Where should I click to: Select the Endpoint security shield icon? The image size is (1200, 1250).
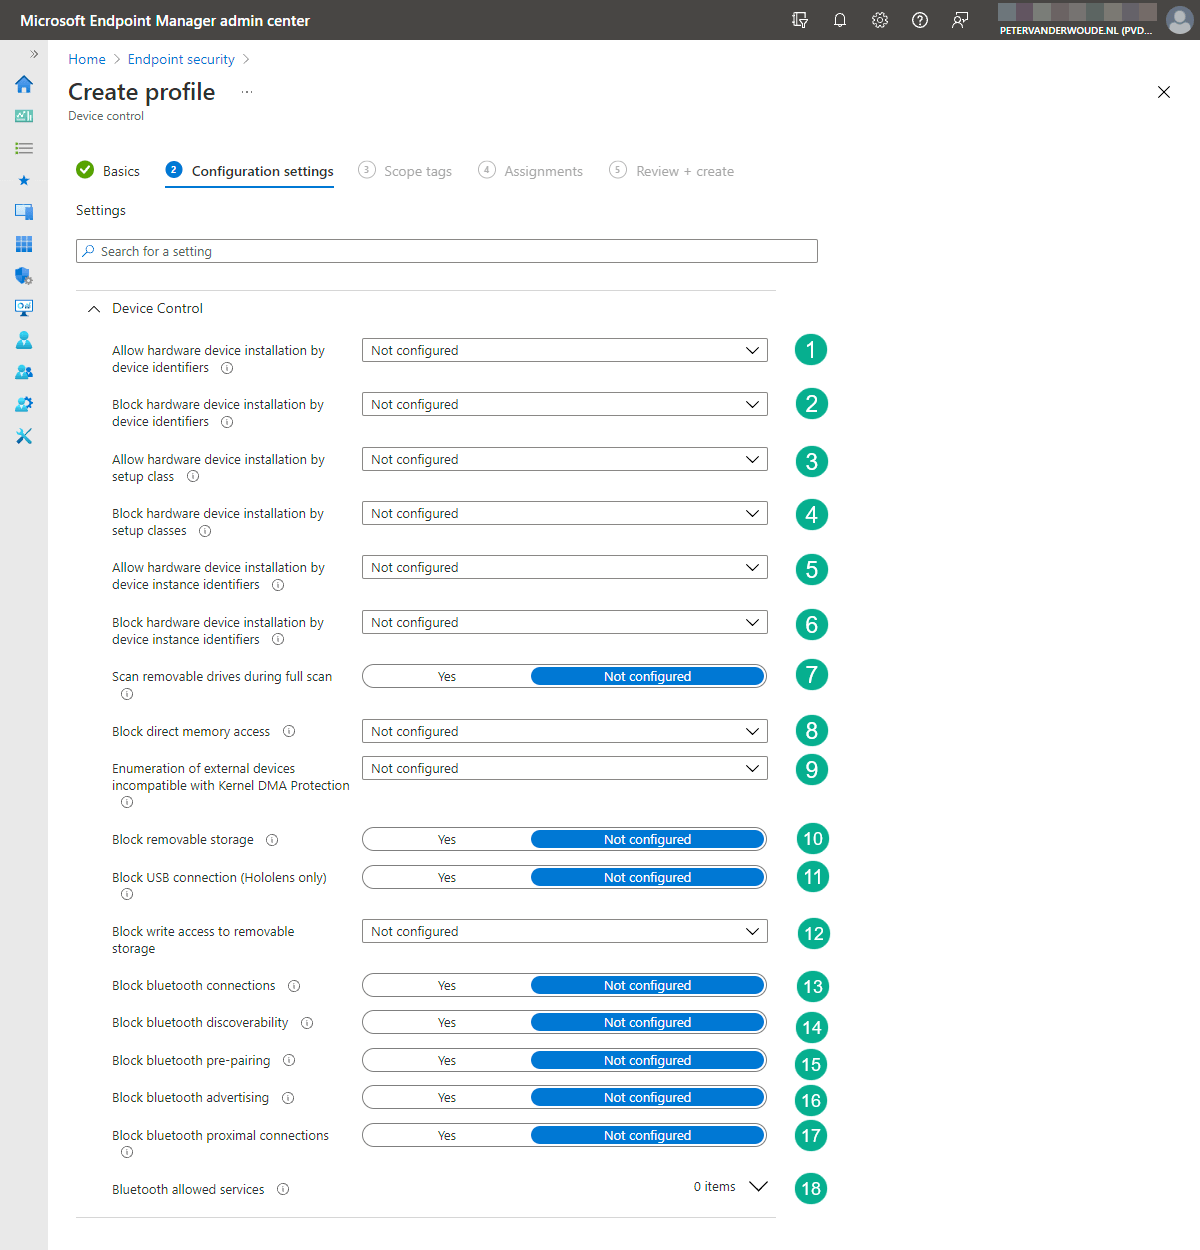(24, 276)
